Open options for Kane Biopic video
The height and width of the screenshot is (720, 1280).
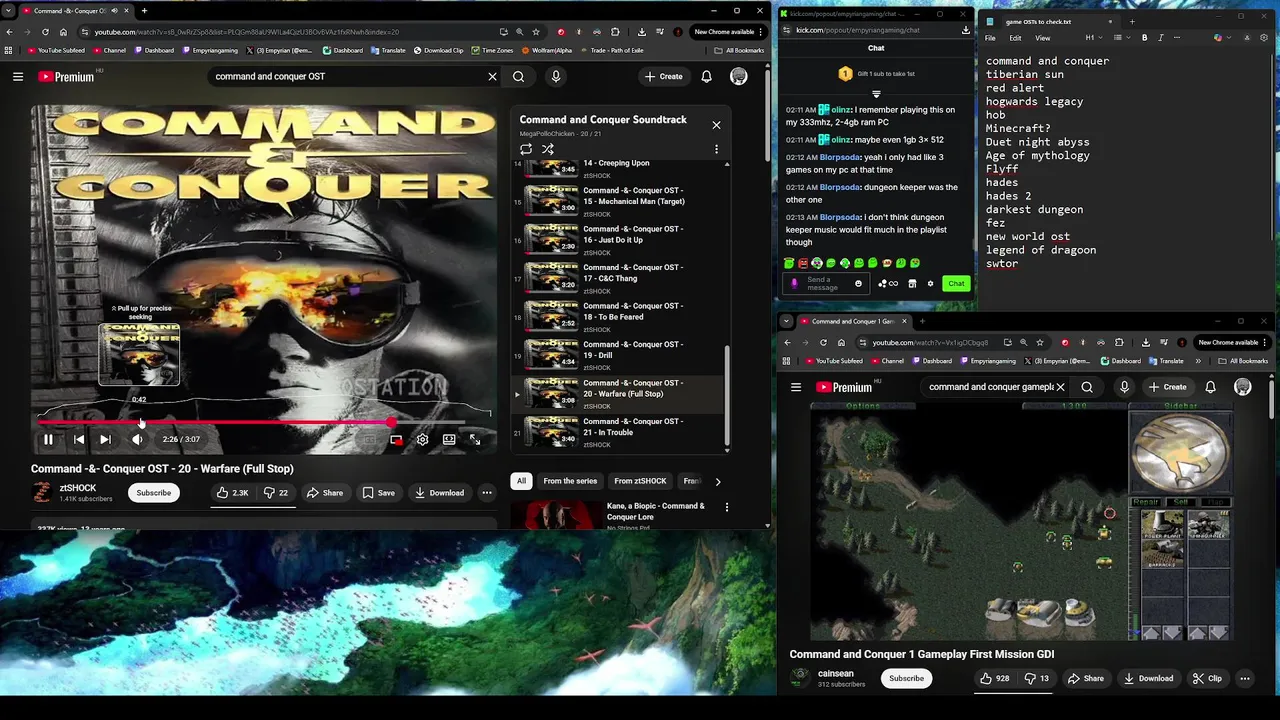click(727, 507)
